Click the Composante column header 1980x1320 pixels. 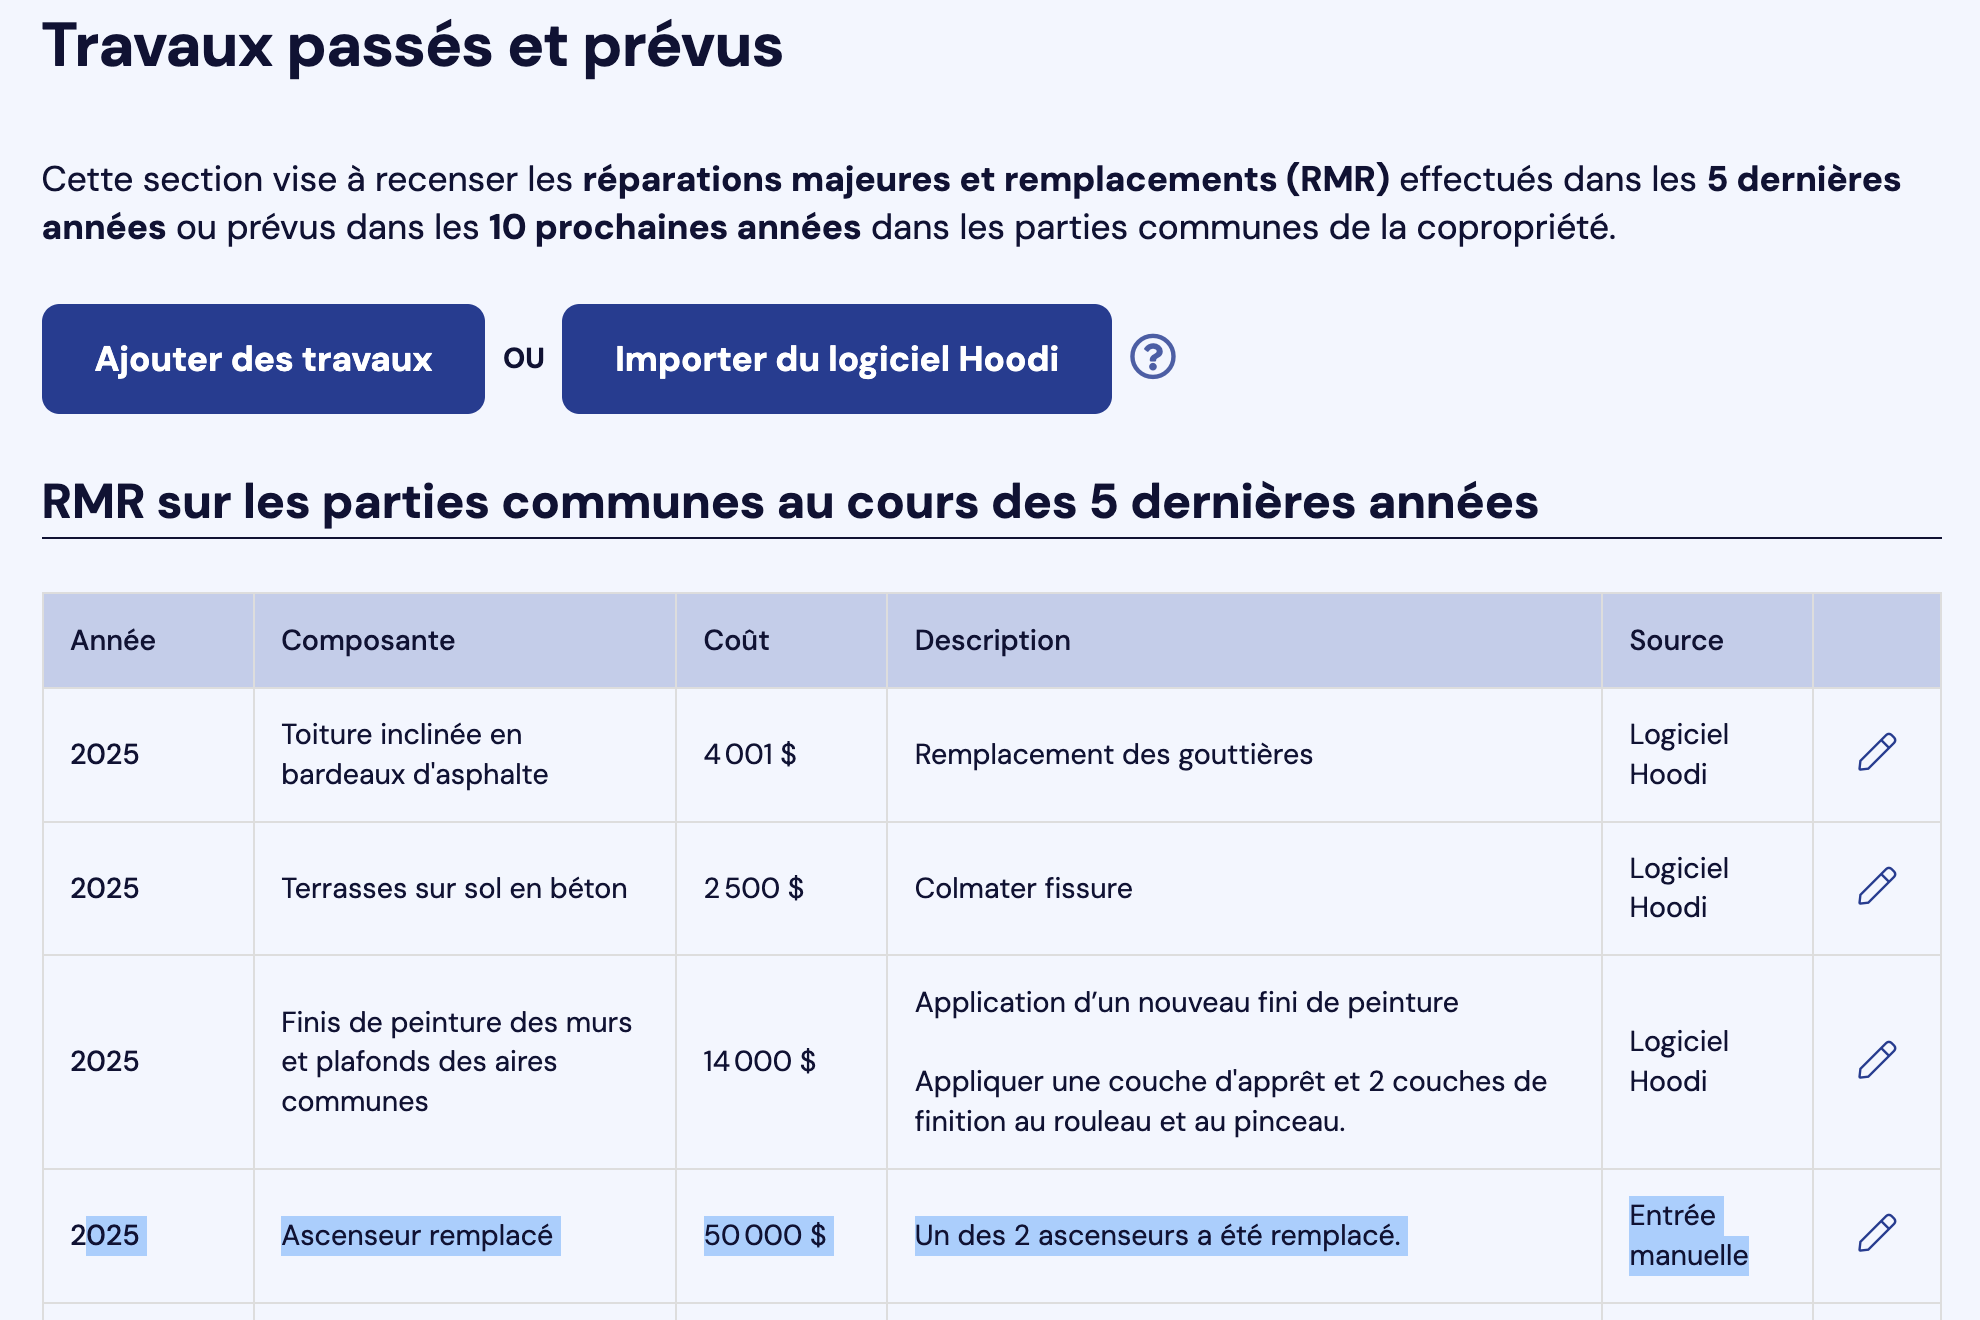click(368, 640)
